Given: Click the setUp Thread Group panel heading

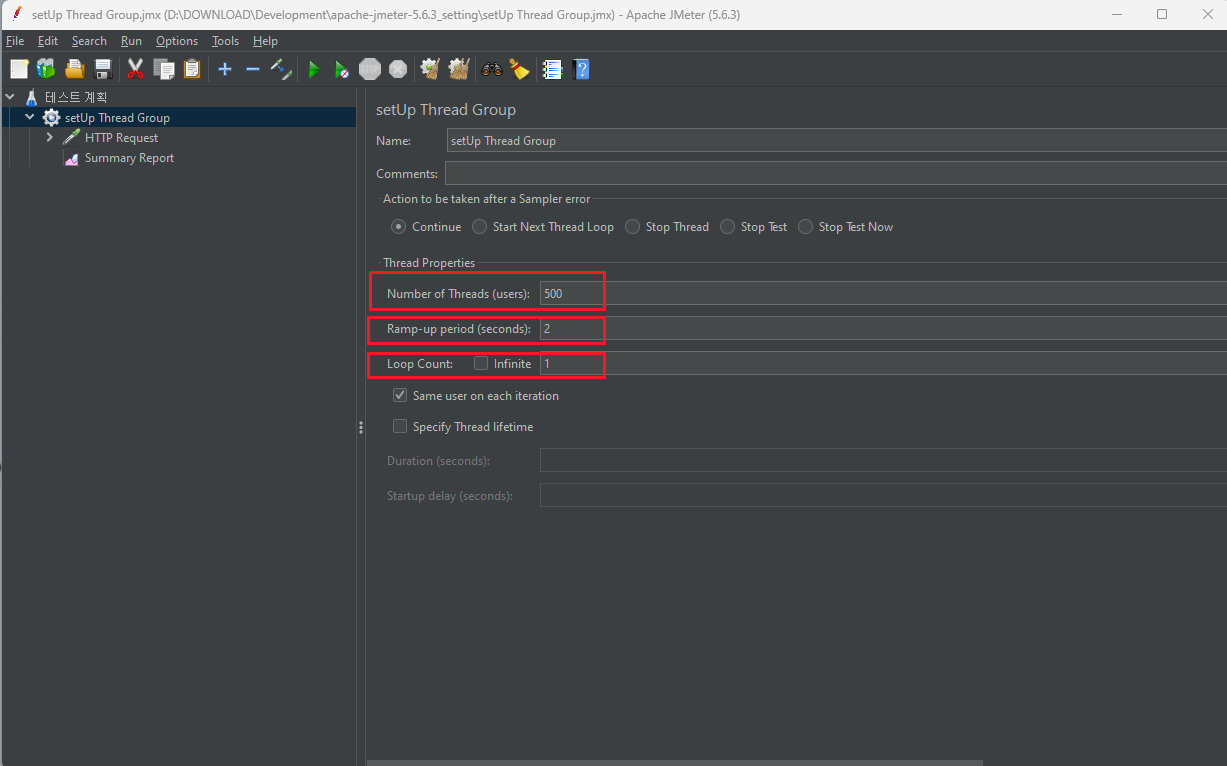Looking at the screenshot, I should click(x=446, y=110).
